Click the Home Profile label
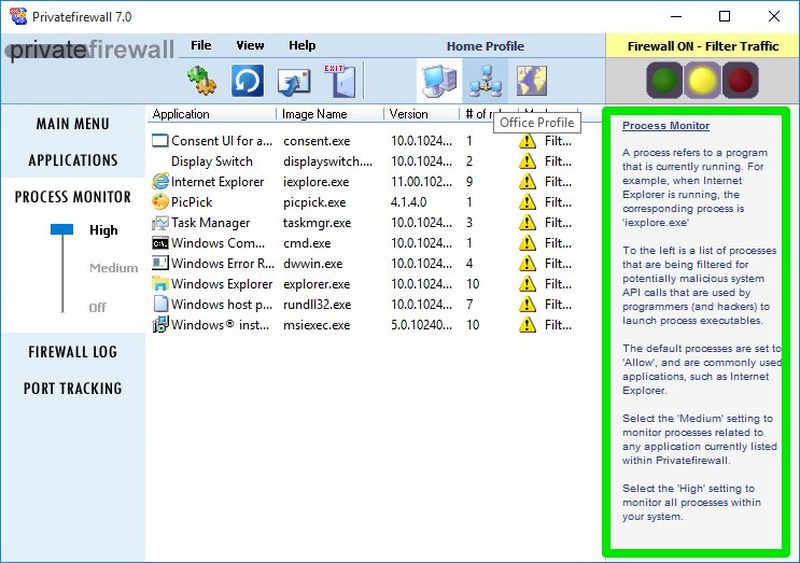 tap(485, 46)
